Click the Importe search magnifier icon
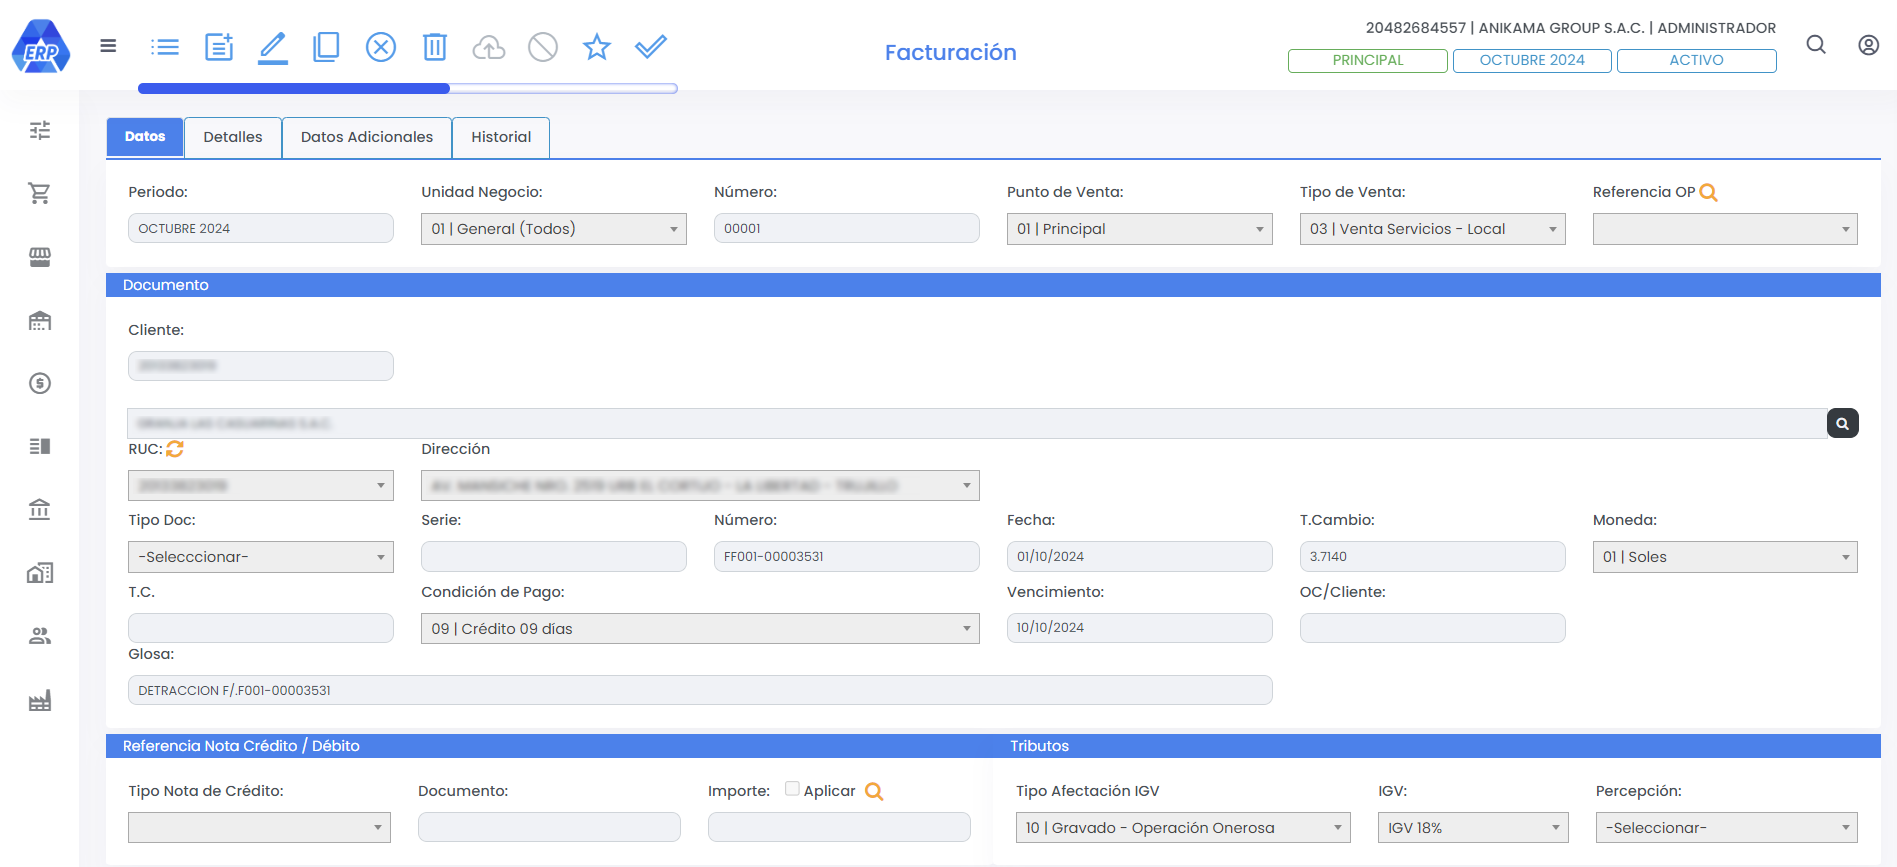Screen dimensions: 1897x867 [x=874, y=791]
